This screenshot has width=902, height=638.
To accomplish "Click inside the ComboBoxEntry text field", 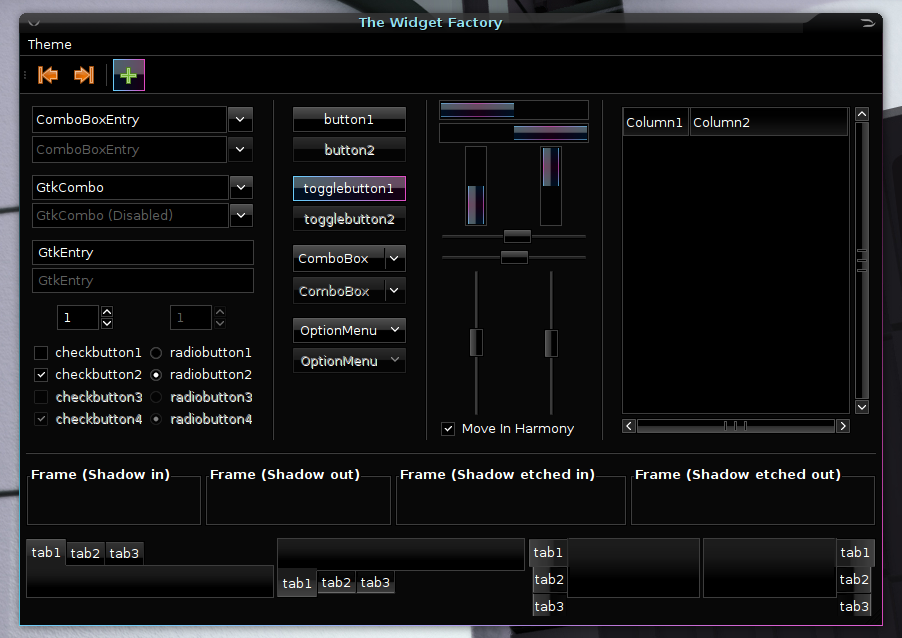I will pos(129,120).
